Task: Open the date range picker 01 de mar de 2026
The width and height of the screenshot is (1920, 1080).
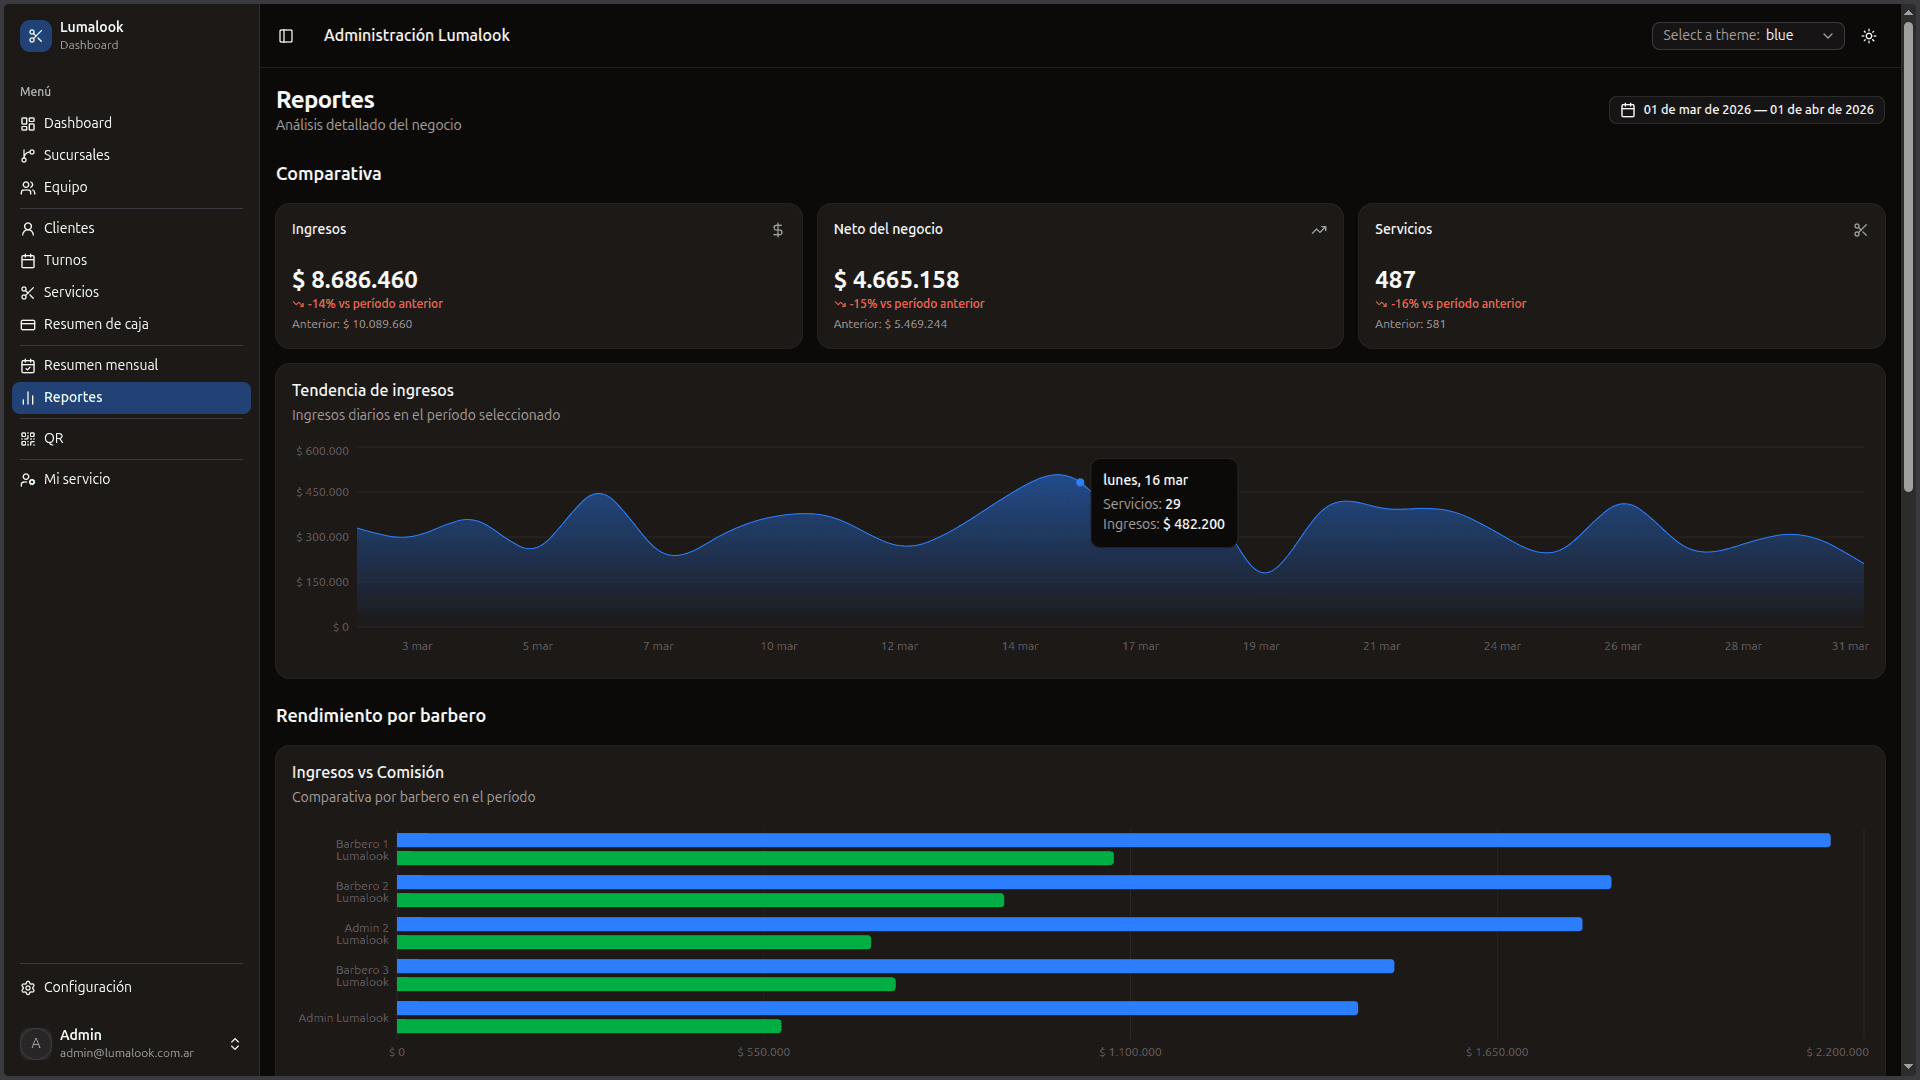Action: [x=1746, y=110]
